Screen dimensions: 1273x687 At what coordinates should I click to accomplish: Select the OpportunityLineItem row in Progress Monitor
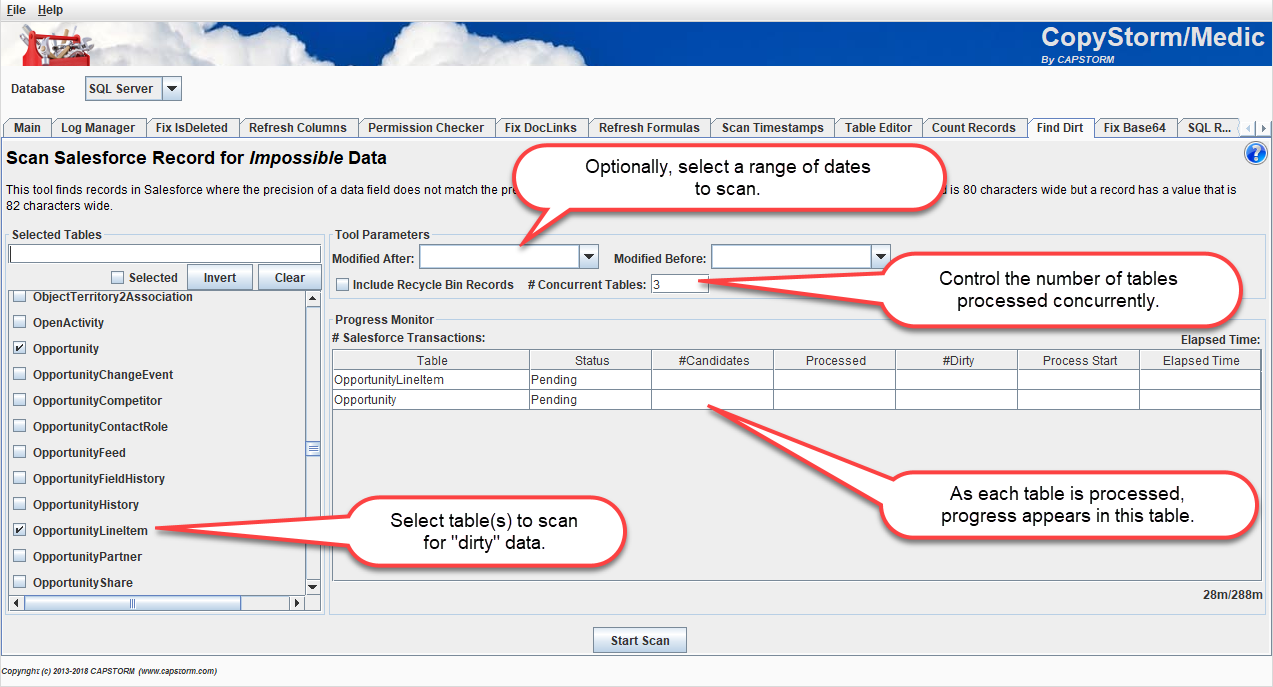click(x=797, y=380)
